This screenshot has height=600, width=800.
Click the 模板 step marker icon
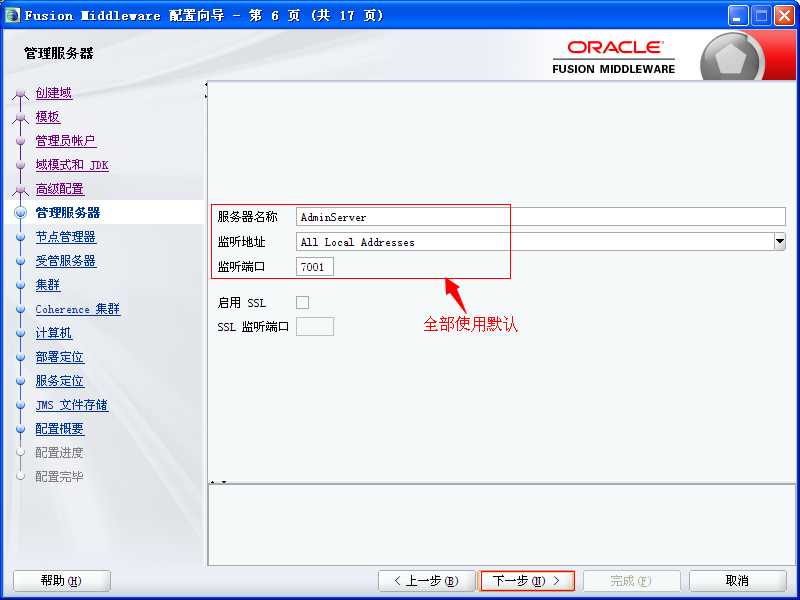[21, 118]
